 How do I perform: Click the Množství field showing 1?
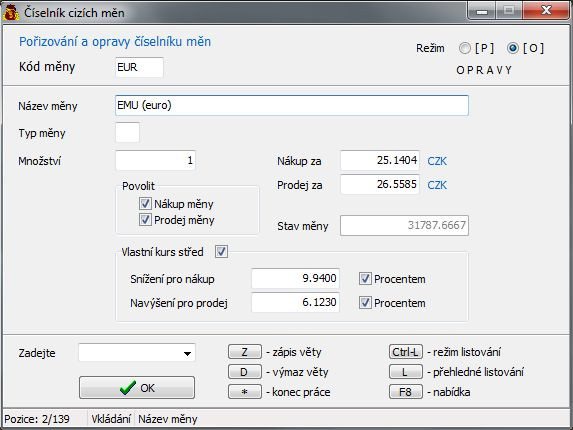[155, 160]
